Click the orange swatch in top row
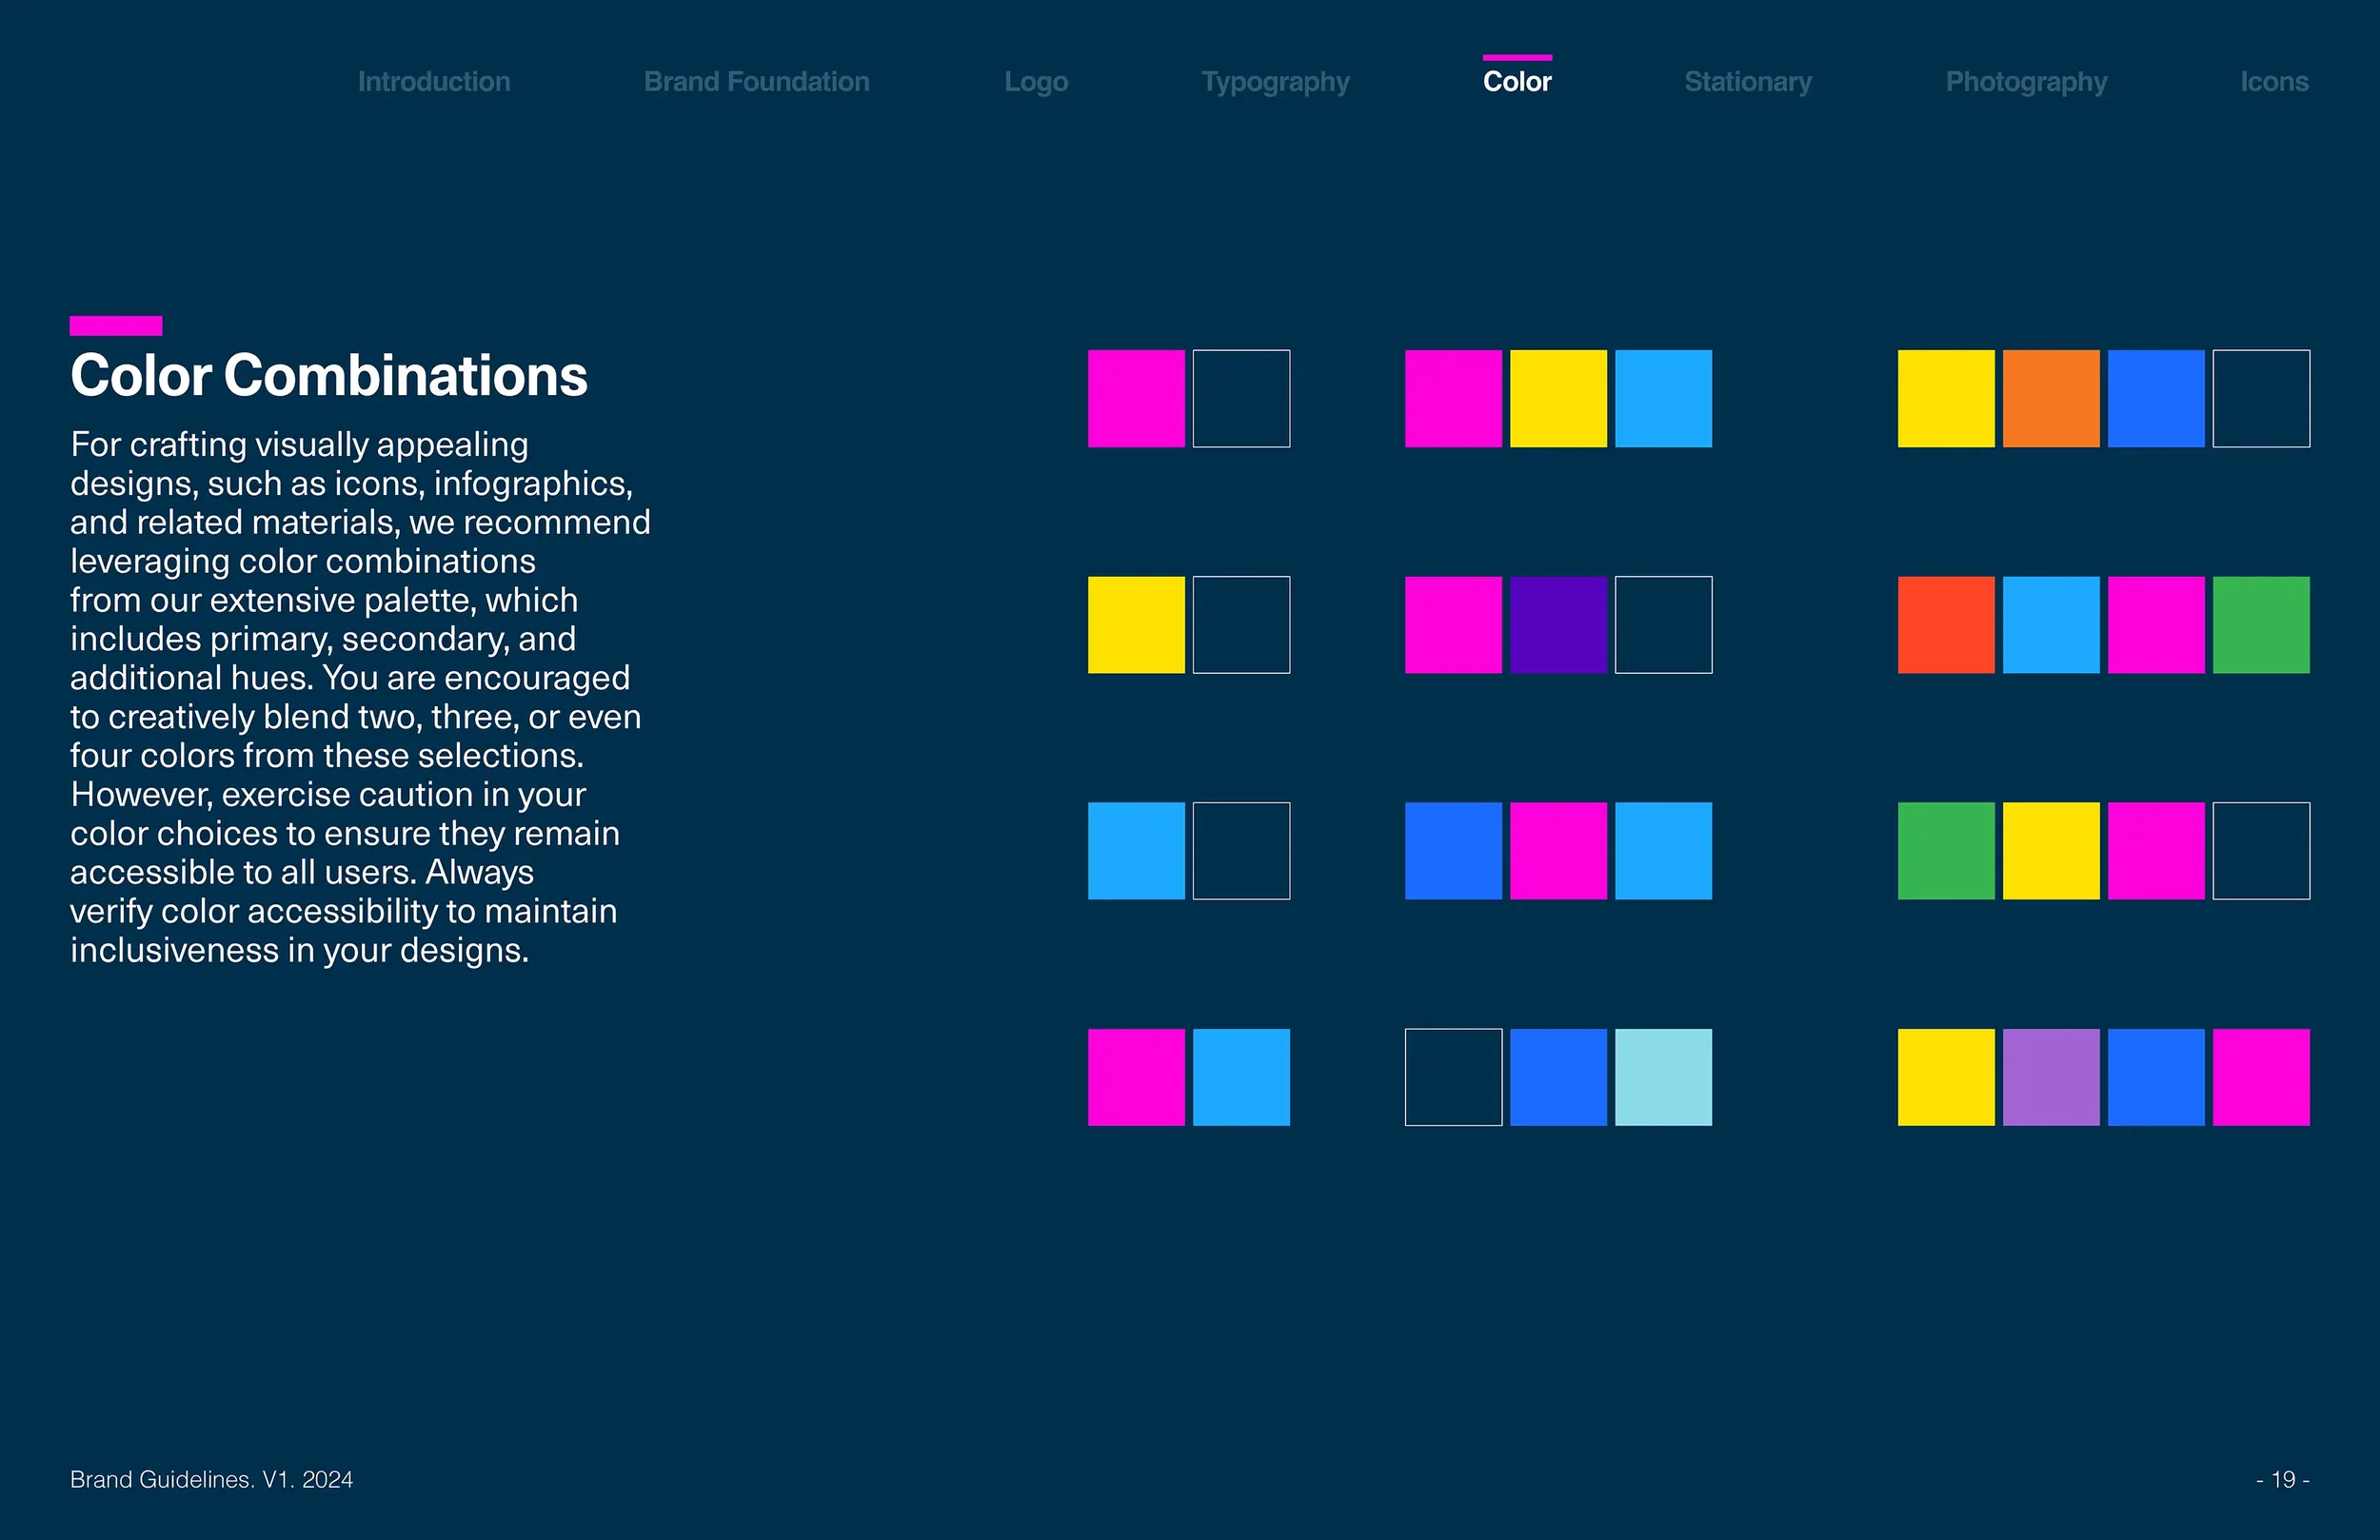Screen dimensions: 2380x1540 [2051, 398]
